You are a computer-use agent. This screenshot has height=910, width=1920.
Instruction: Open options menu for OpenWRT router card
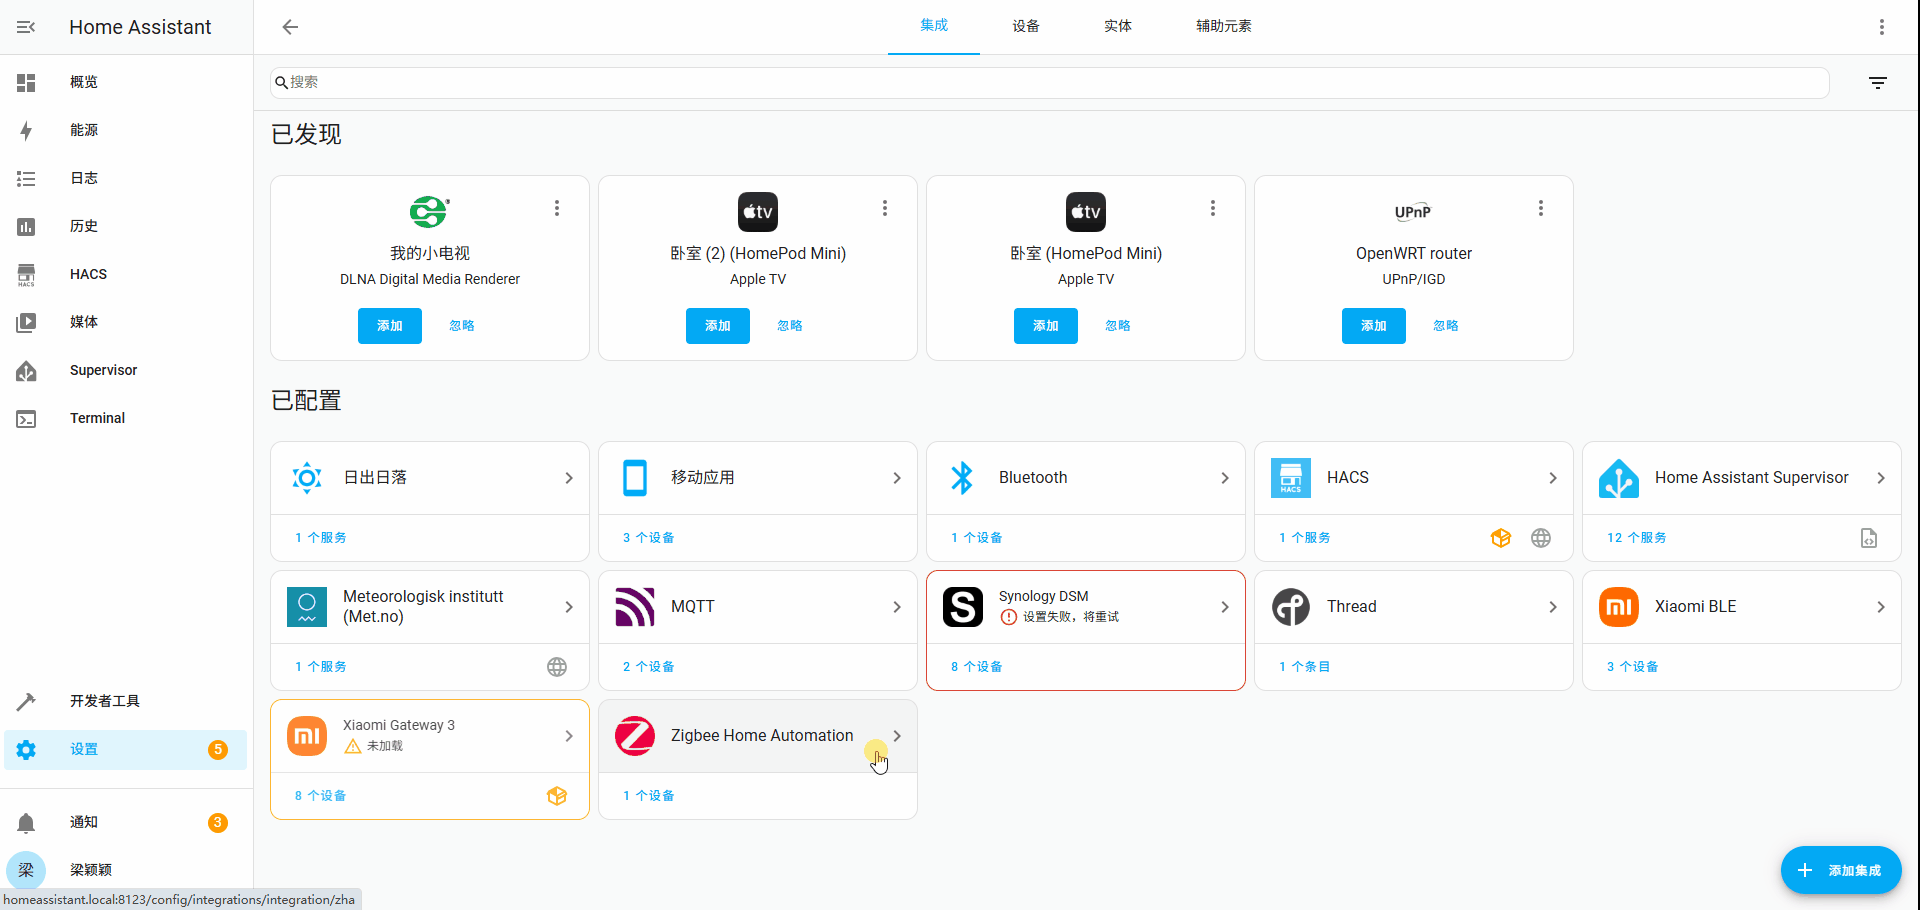click(x=1540, y=208)
